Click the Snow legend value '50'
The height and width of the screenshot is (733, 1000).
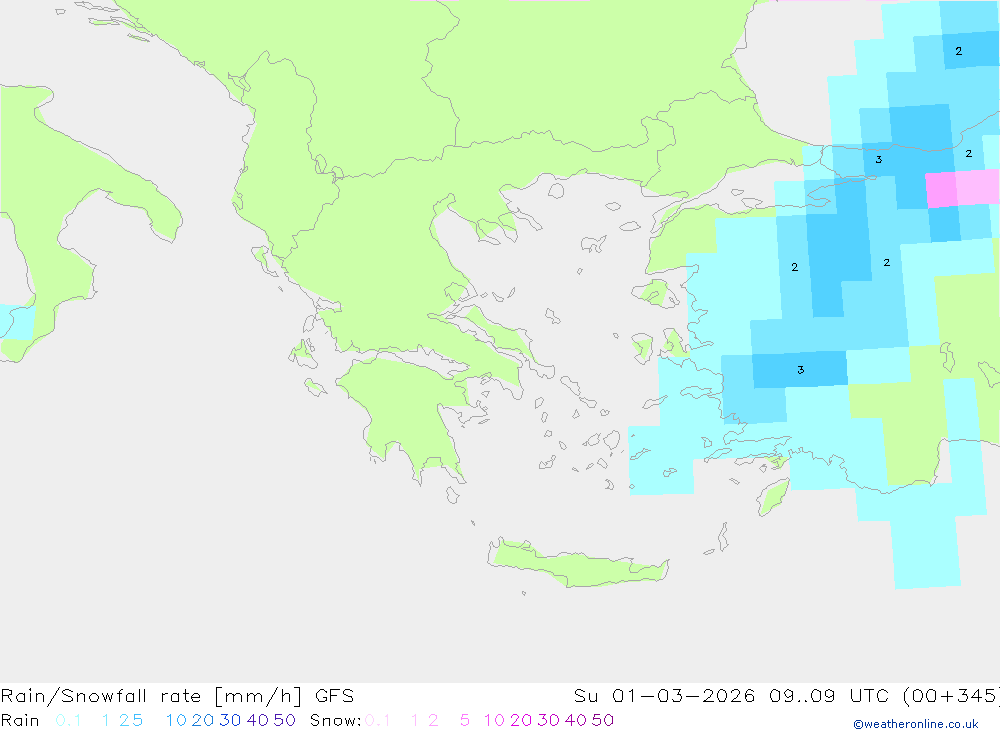coord(603,720)
